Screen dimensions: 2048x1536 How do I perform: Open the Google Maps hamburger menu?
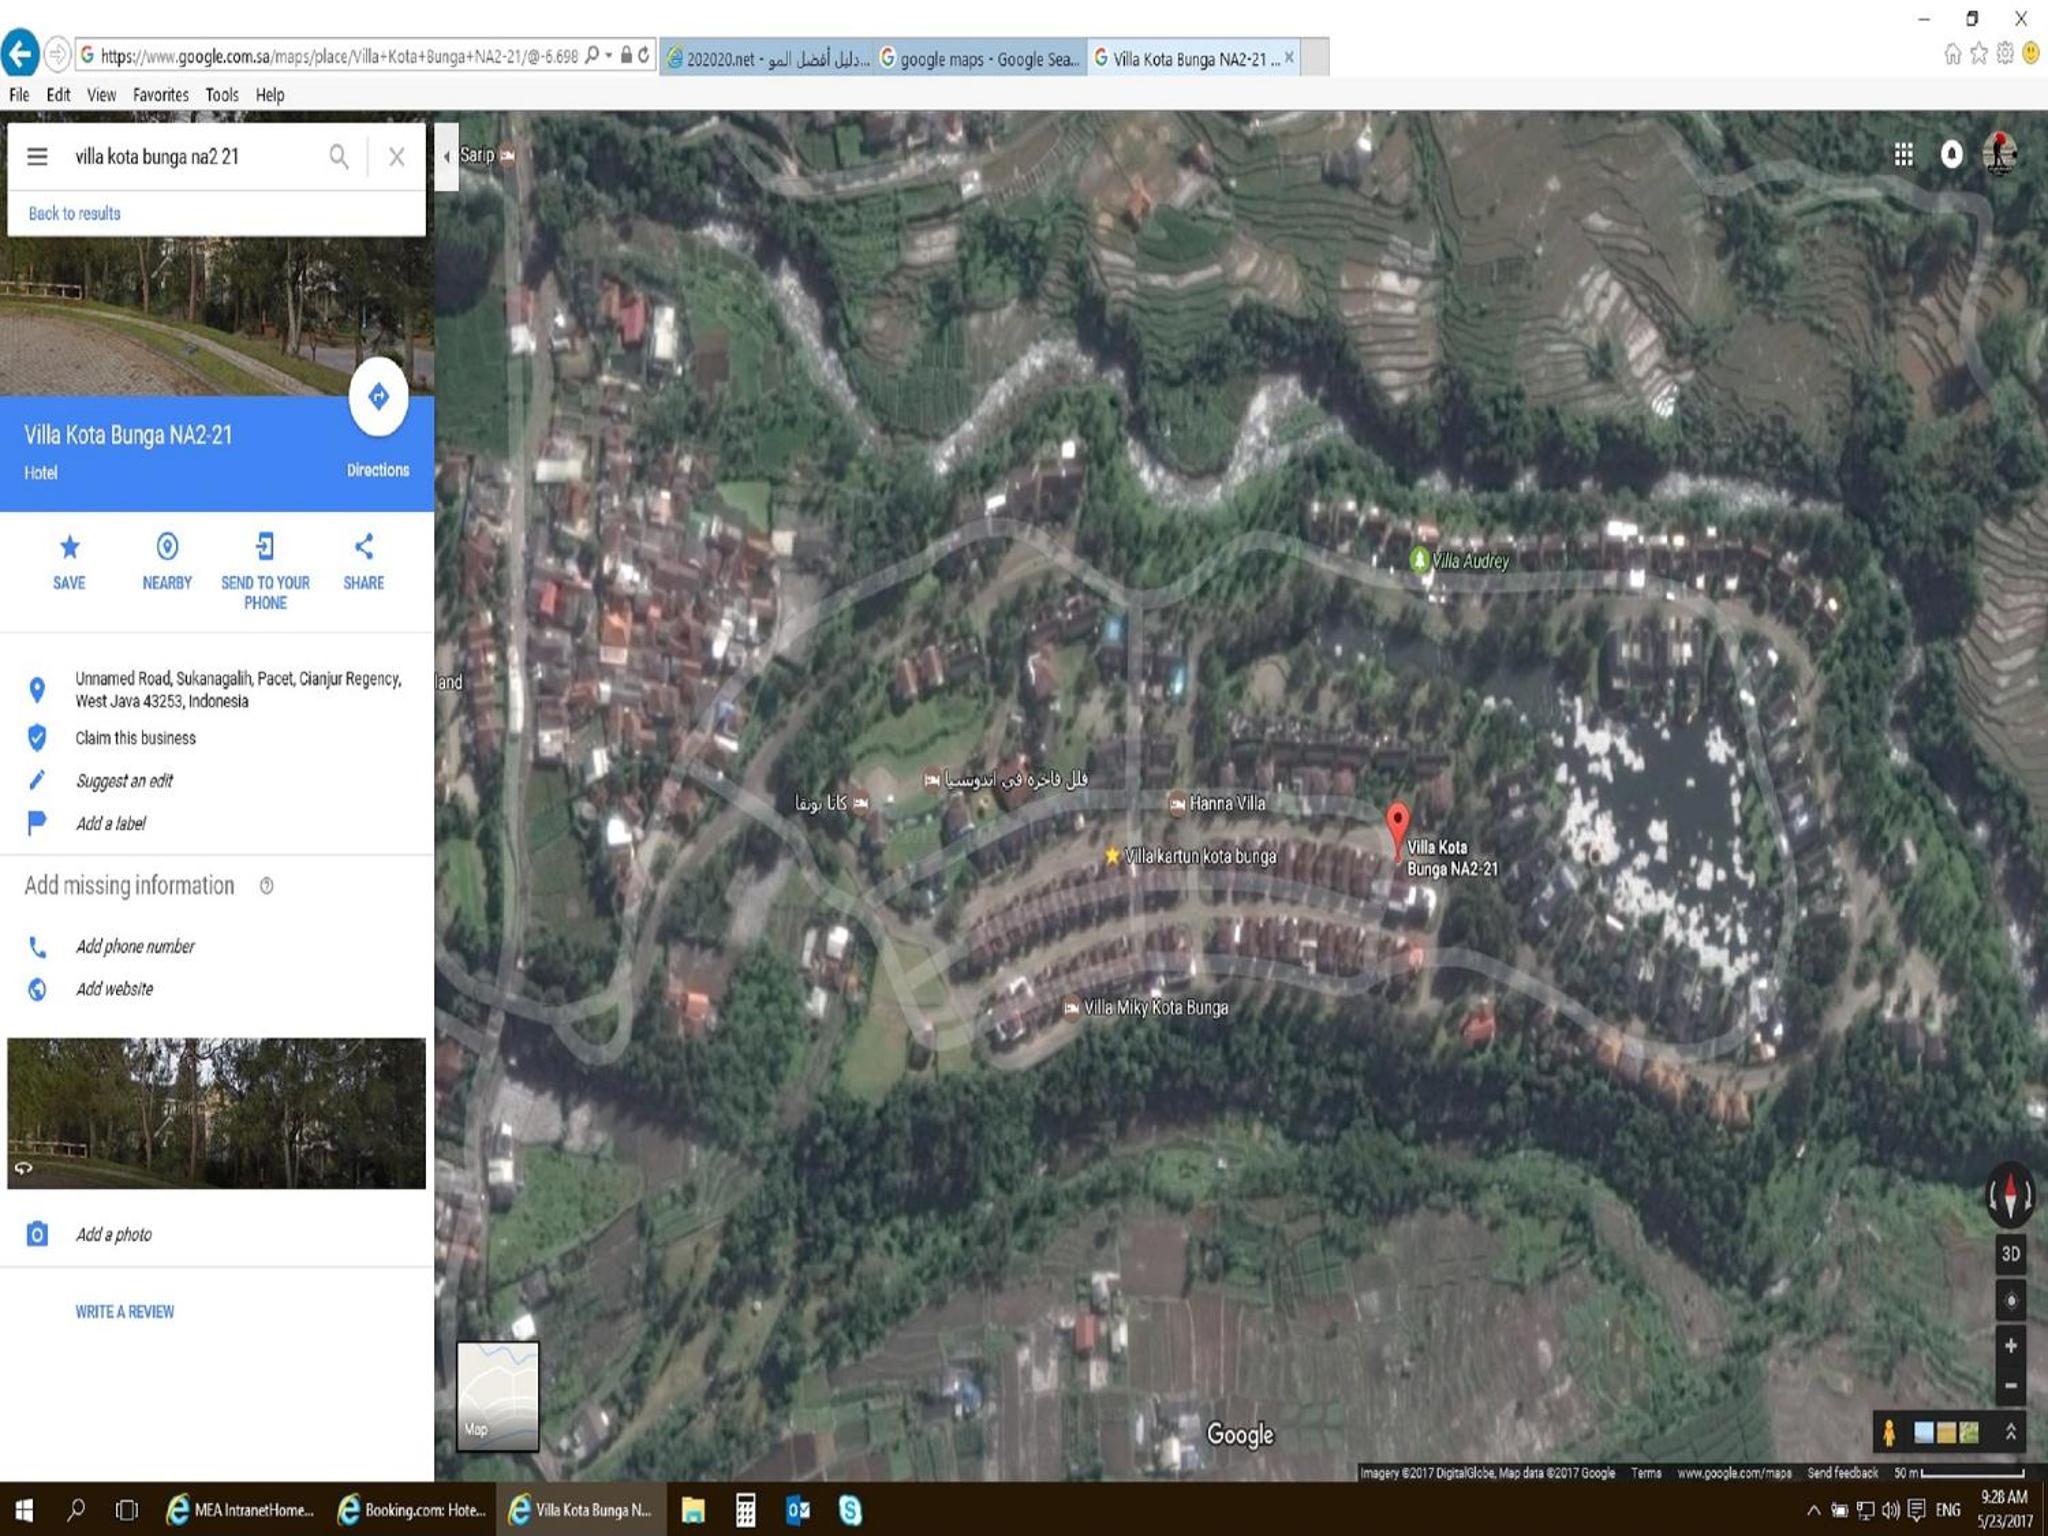tap(37, 157)
